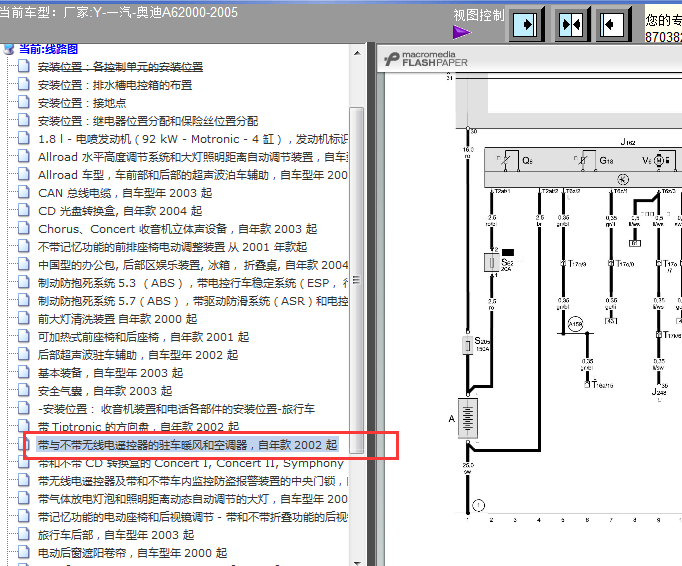Image resolution: width=682 pixels, height=566 pixels.
Task: Open Allroad 水平高度调节系统 diagram
Action: [x=193, y=157]
